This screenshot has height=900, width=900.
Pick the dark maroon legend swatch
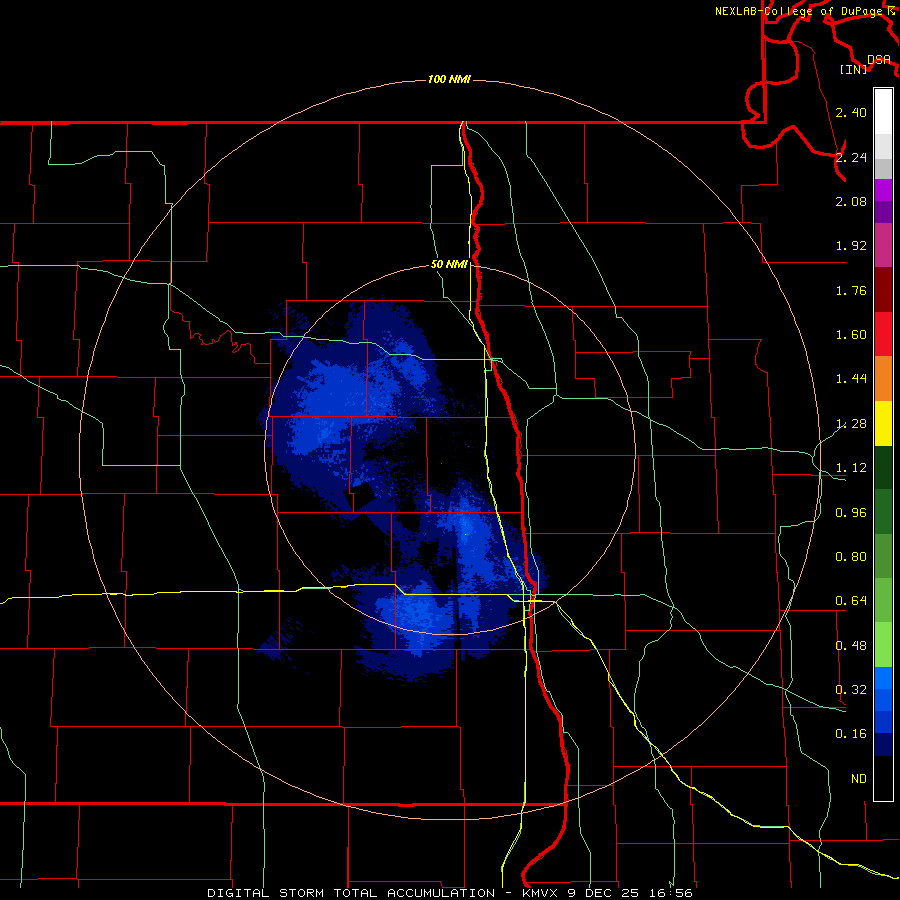[x=883, y=290]
